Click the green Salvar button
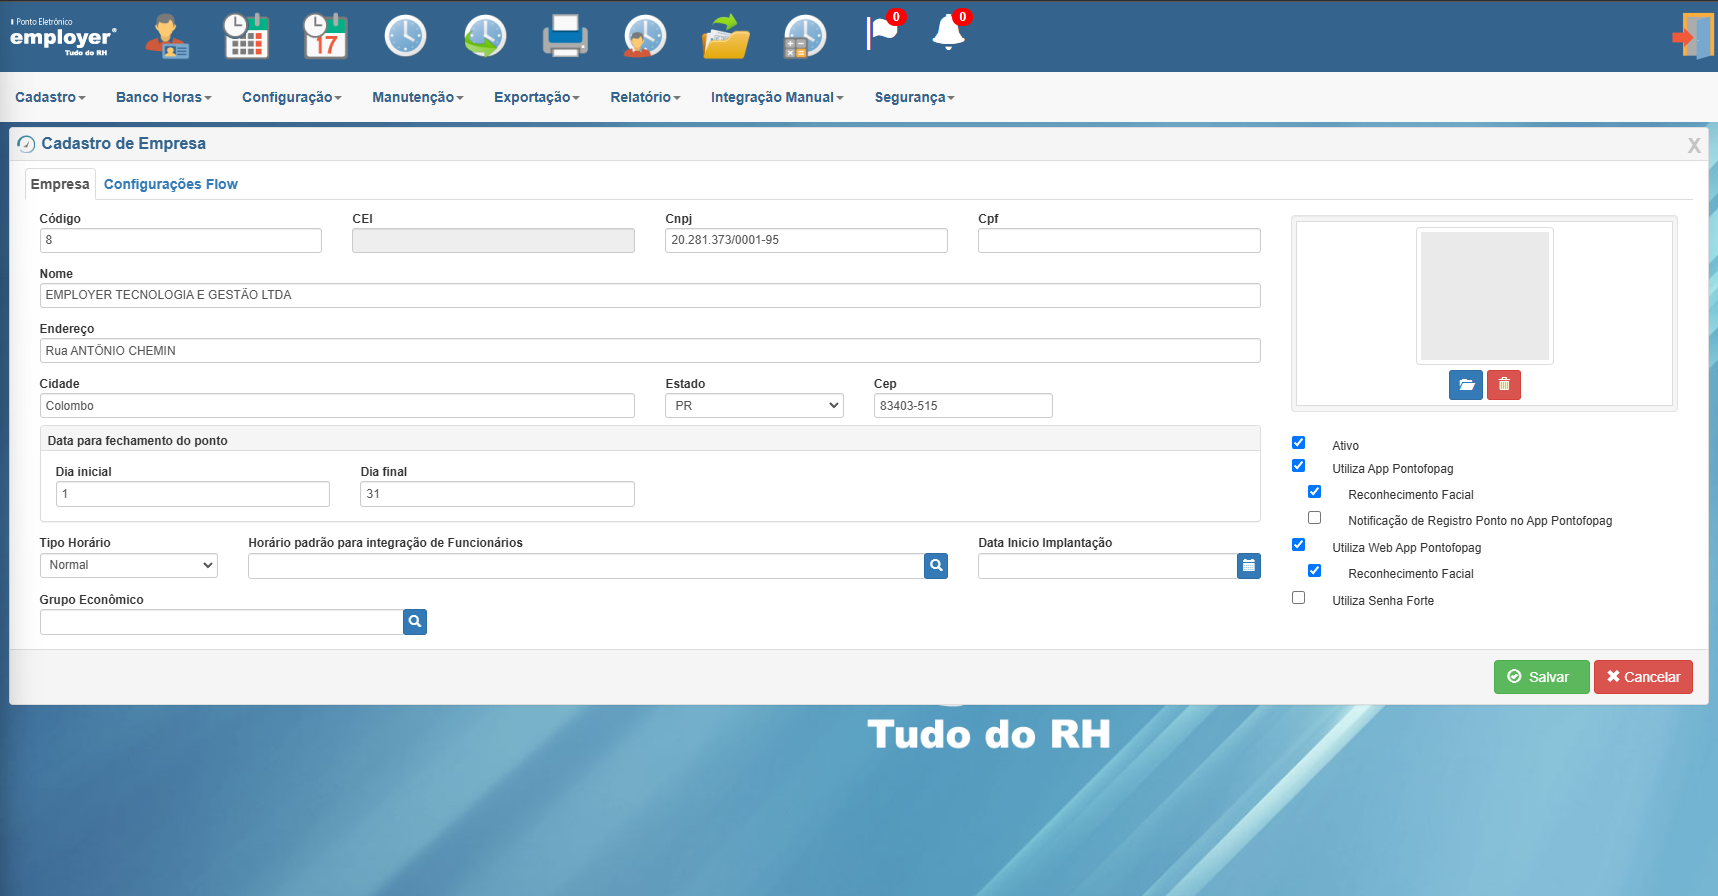 1541,677
